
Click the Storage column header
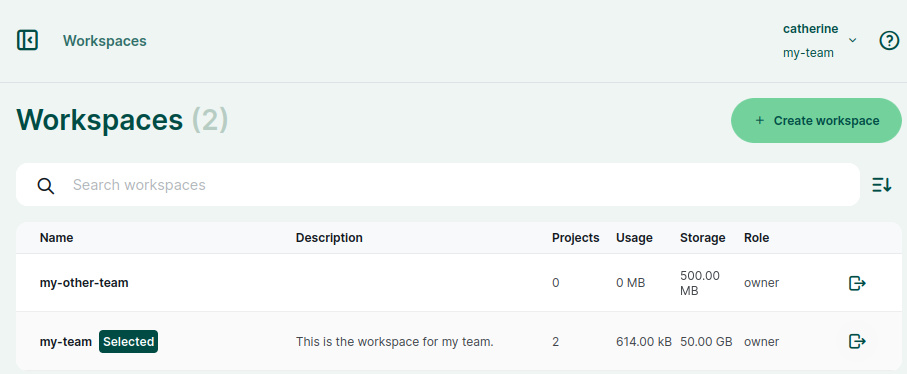click(x=703, y=238)
